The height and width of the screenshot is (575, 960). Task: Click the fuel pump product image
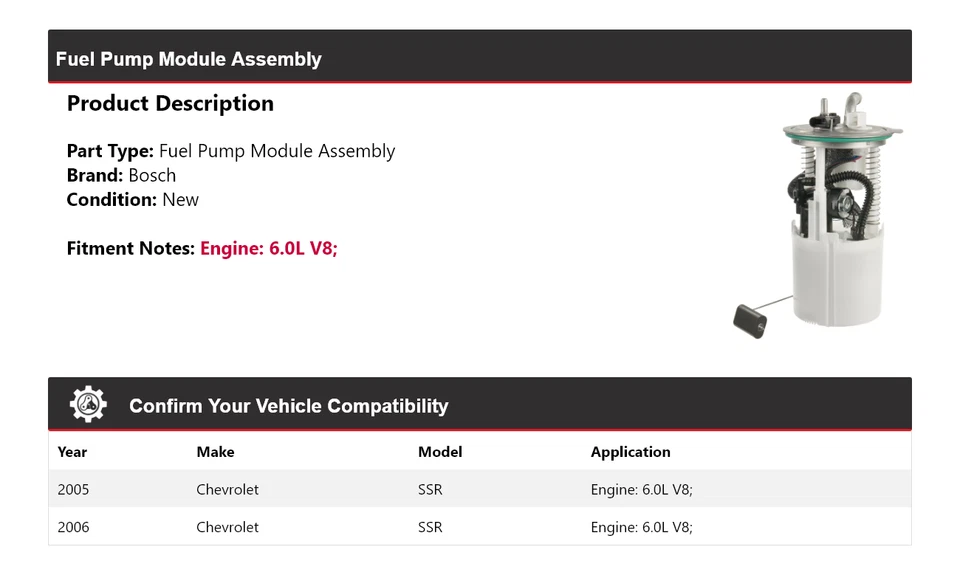tap(818, 214)
